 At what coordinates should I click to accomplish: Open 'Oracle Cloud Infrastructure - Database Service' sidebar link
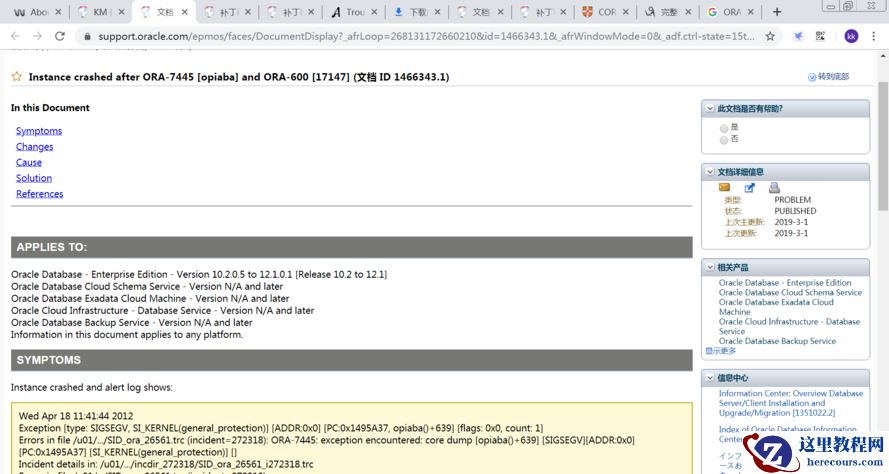pyautogui.click(x=789, y=326)
